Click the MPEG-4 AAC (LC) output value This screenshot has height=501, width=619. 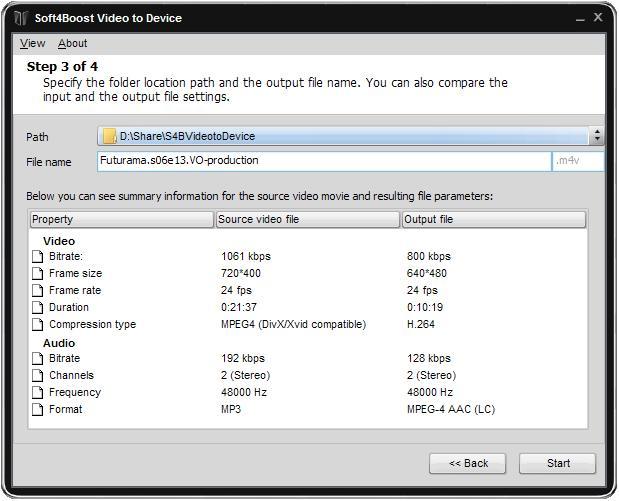pyautogui.click(x=451, y=409)
